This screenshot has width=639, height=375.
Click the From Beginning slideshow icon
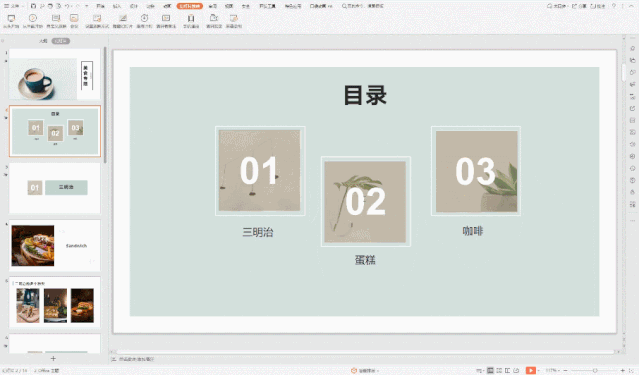click(11, 19)
